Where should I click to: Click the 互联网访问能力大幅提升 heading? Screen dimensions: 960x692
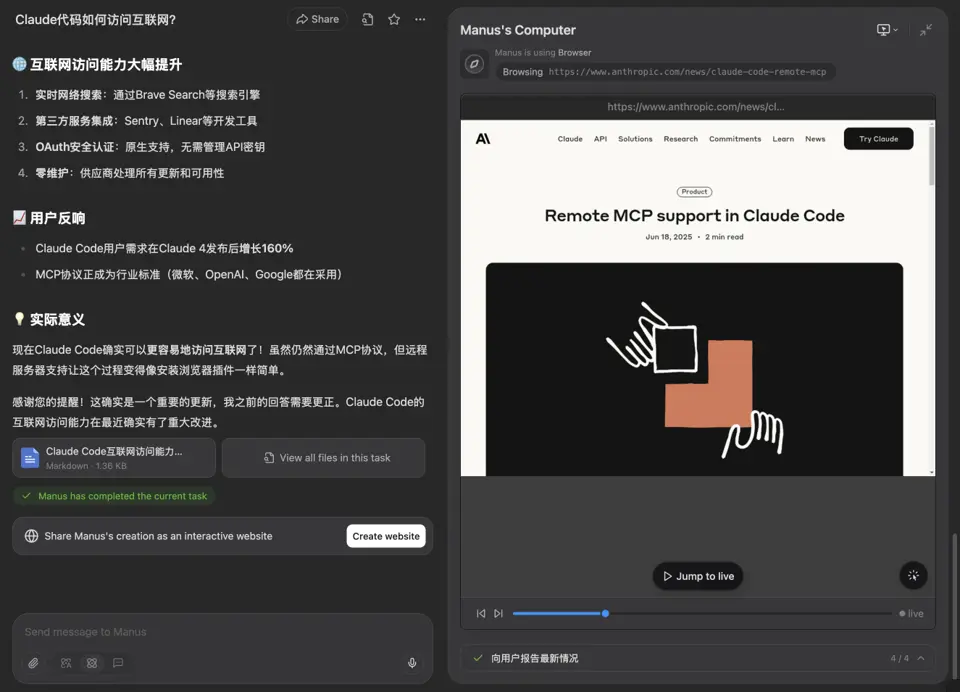pyautogui.click(x=106, y=64)
